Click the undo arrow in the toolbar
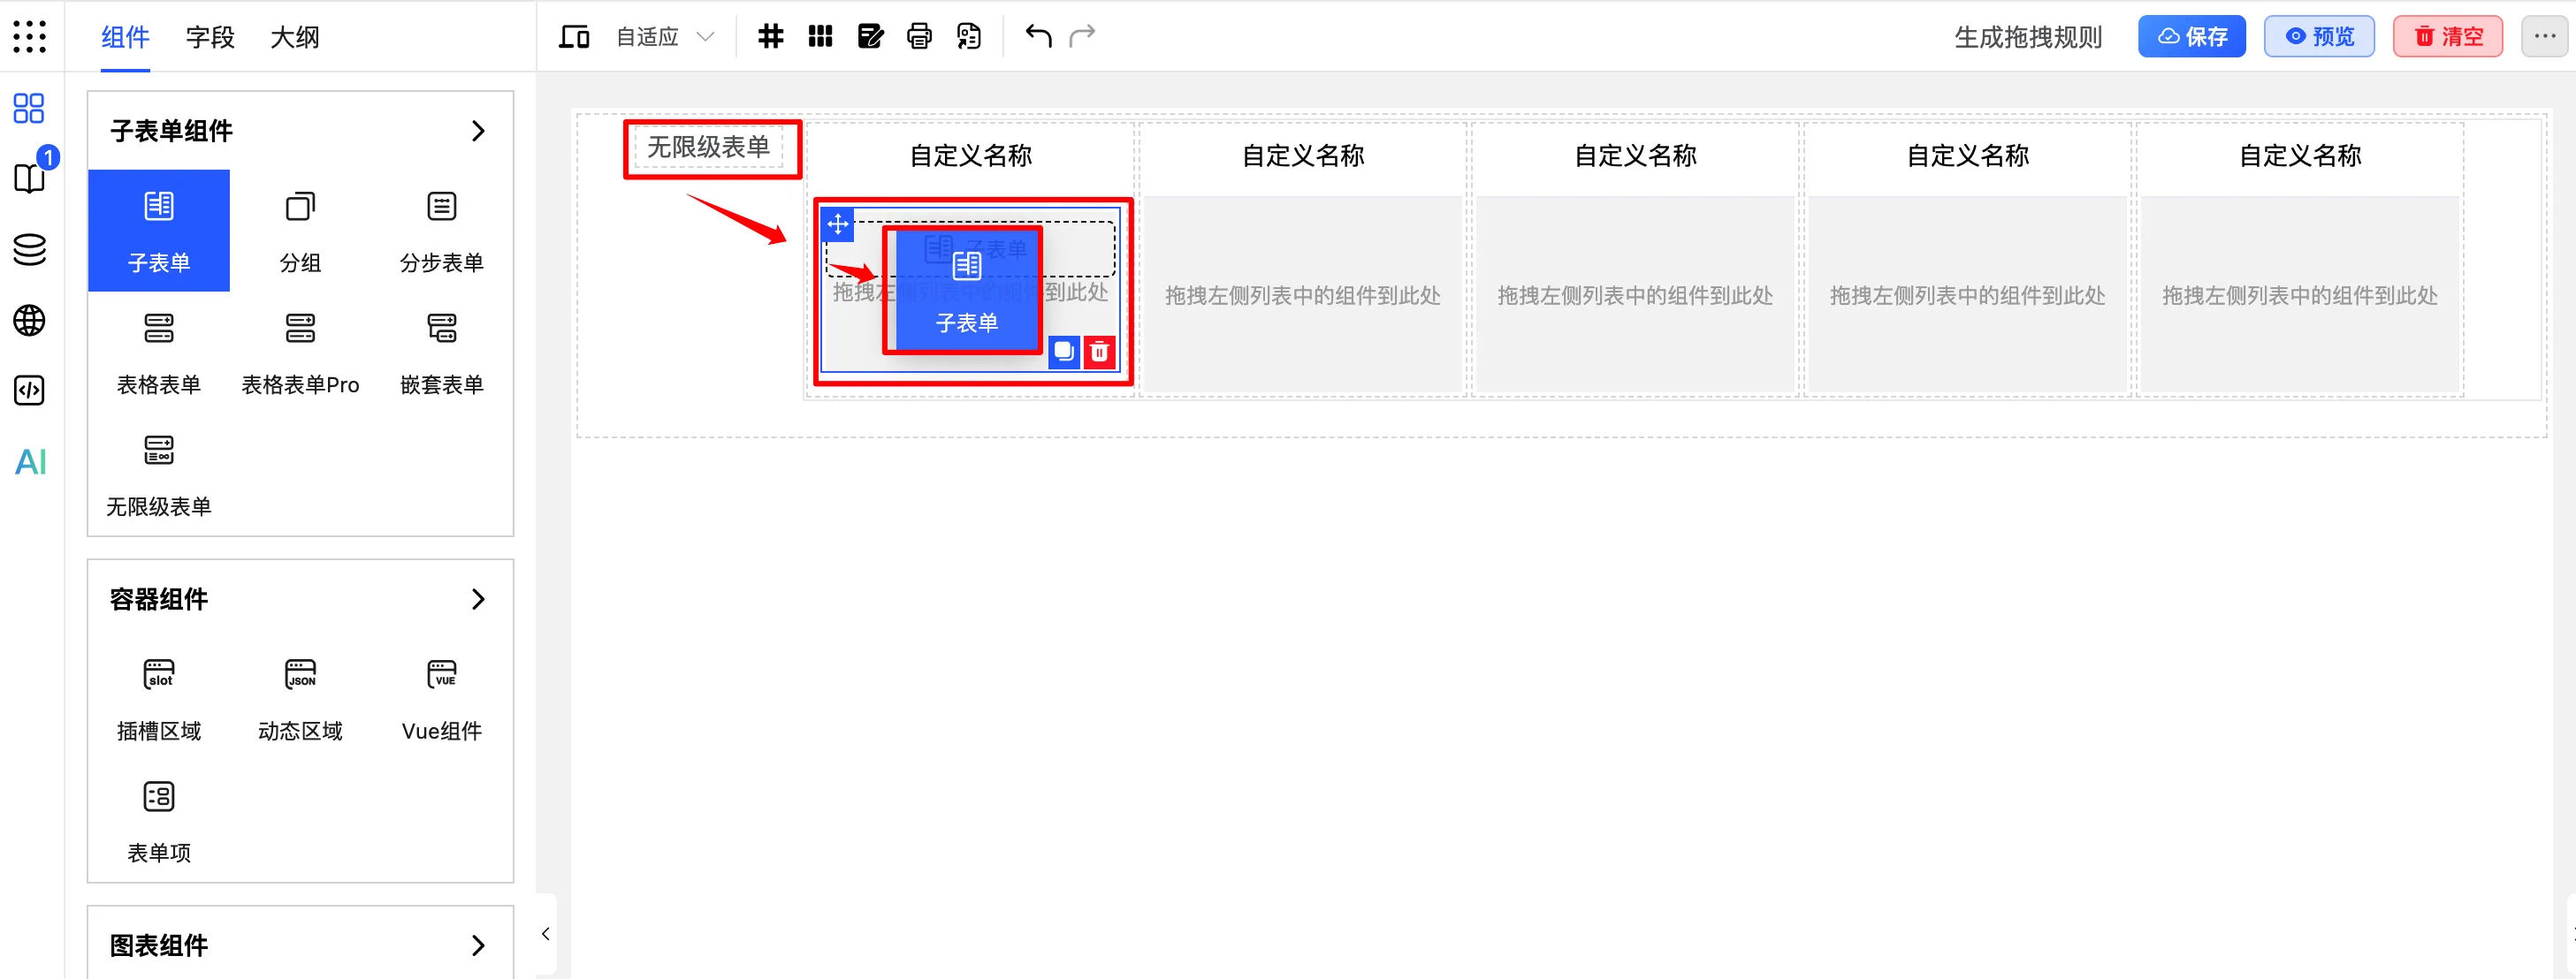The width and height of the screenshot is (2576, 979). [1037, 36]
